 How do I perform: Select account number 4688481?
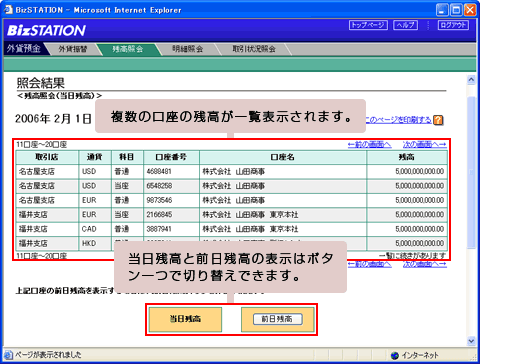(159, 172)
